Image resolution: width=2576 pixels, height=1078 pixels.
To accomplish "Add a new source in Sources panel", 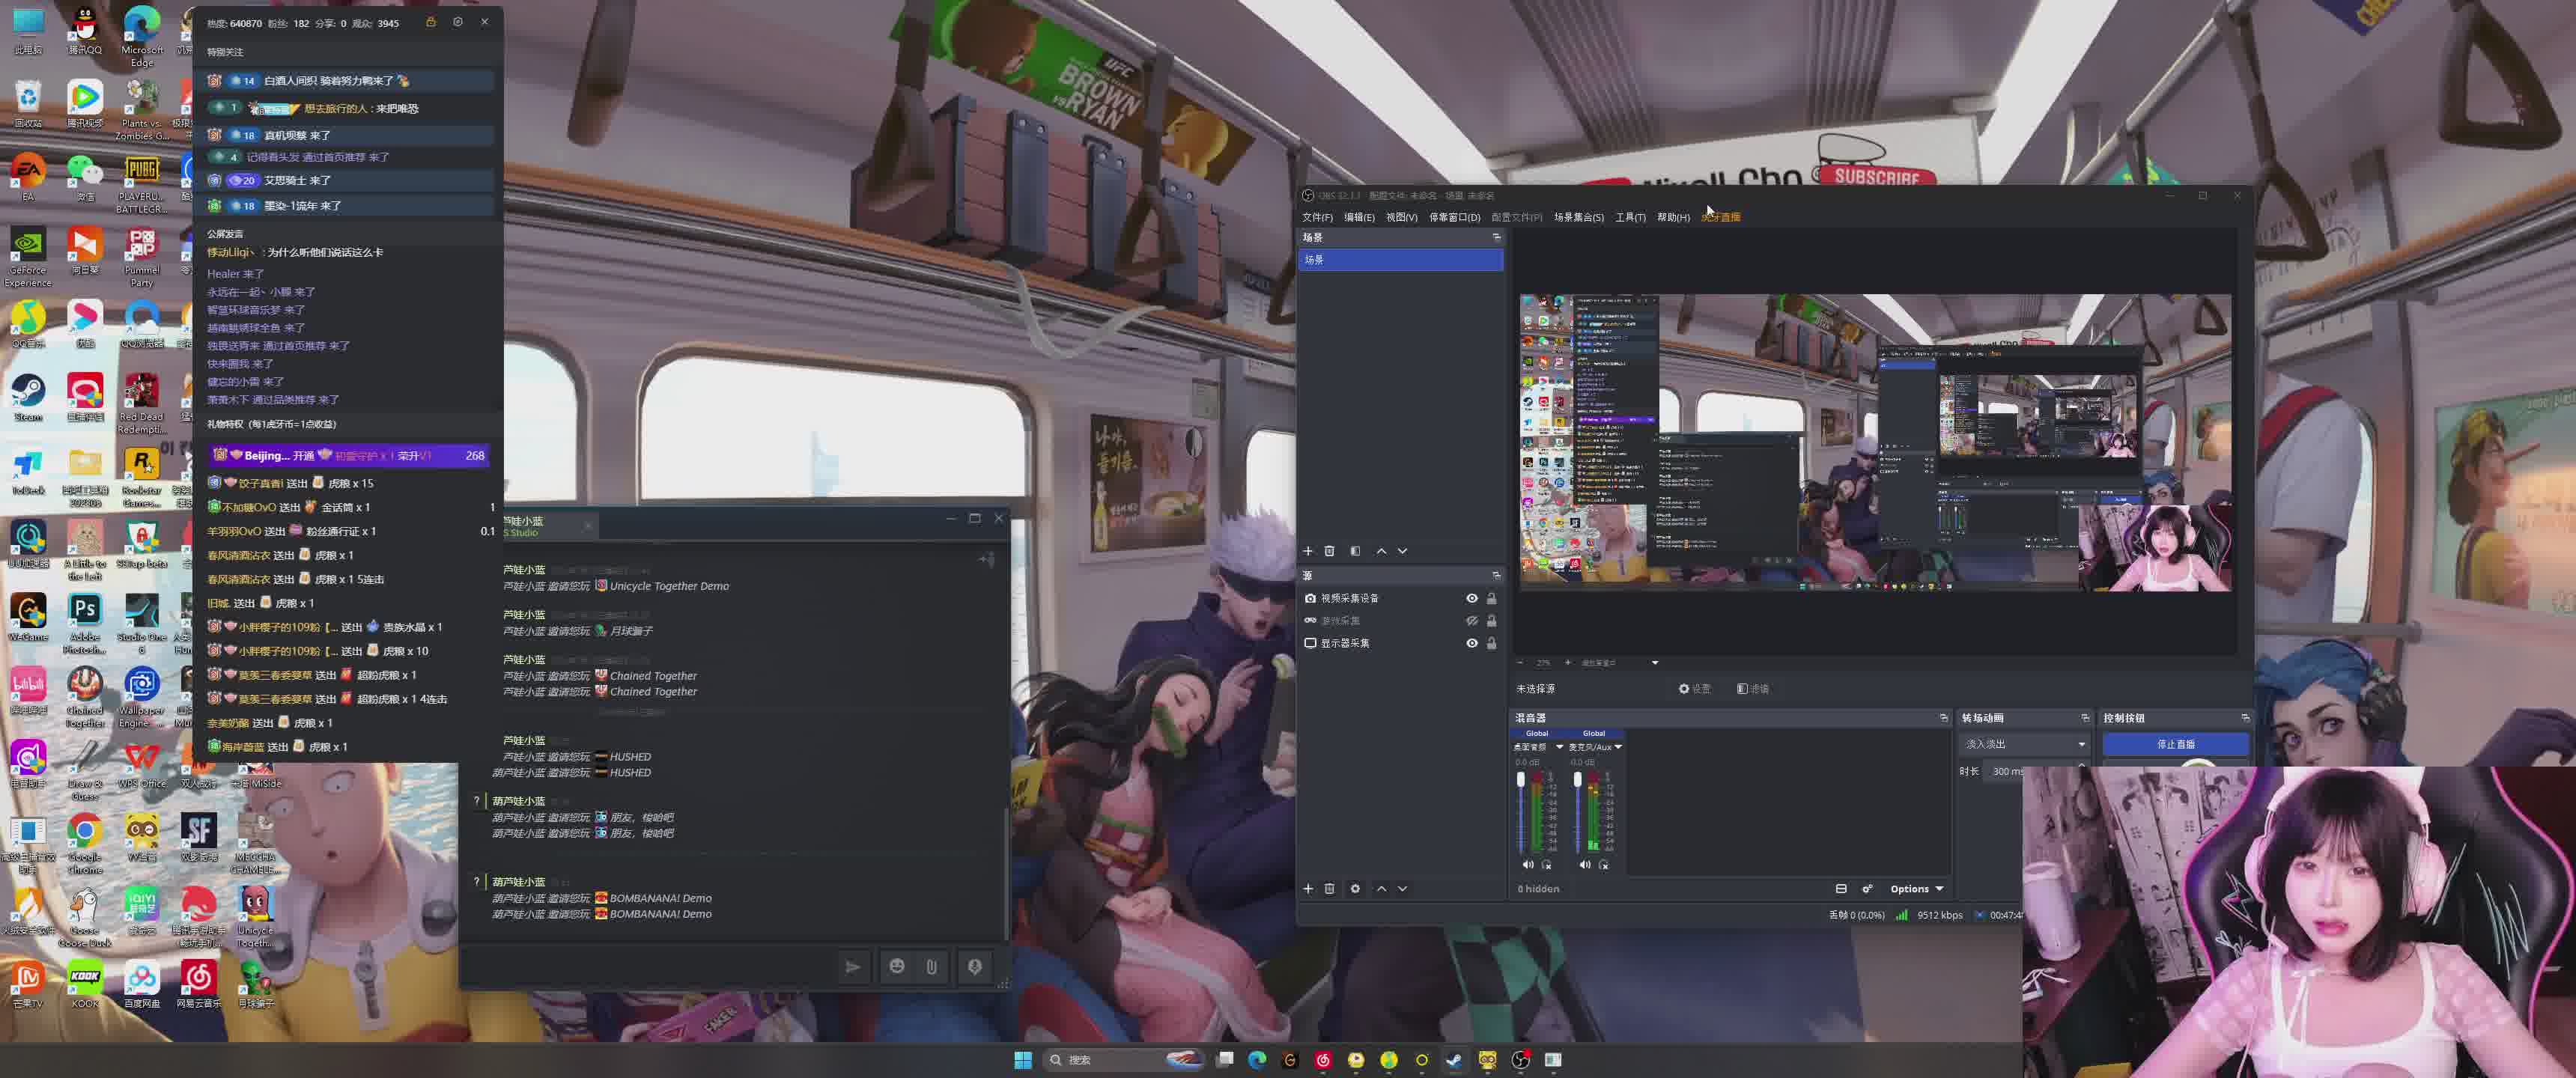I will (x=1308, y=889).
